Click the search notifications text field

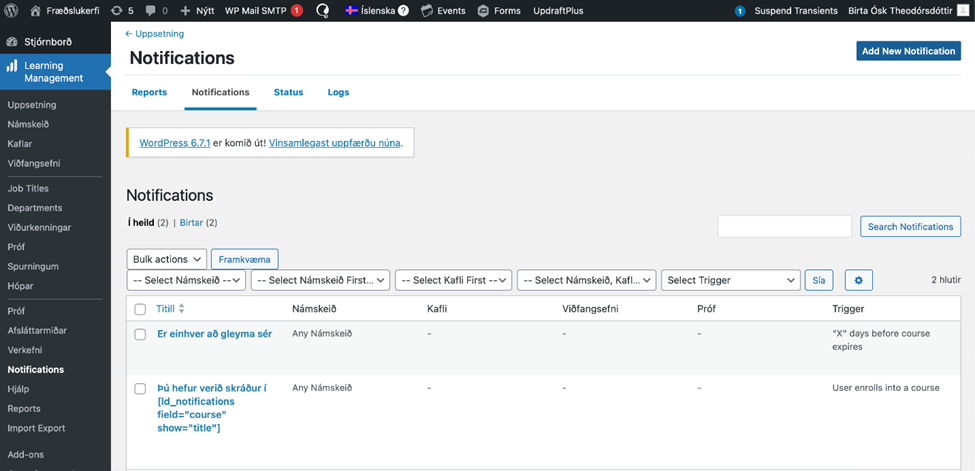click(x=784, y=227)
